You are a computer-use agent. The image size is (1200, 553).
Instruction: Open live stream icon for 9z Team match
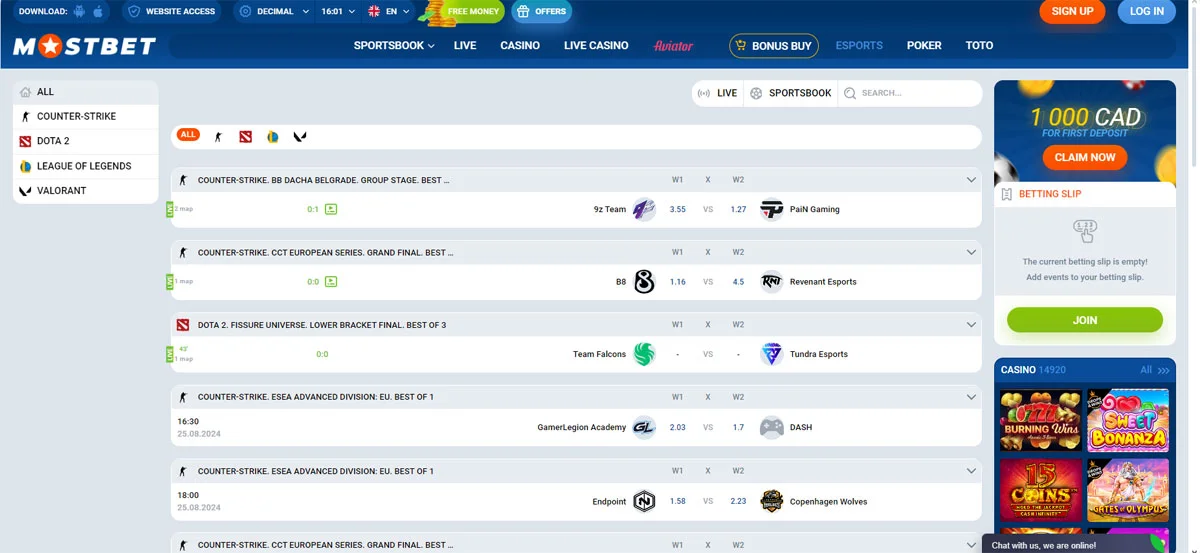click(x=331, y=210)
